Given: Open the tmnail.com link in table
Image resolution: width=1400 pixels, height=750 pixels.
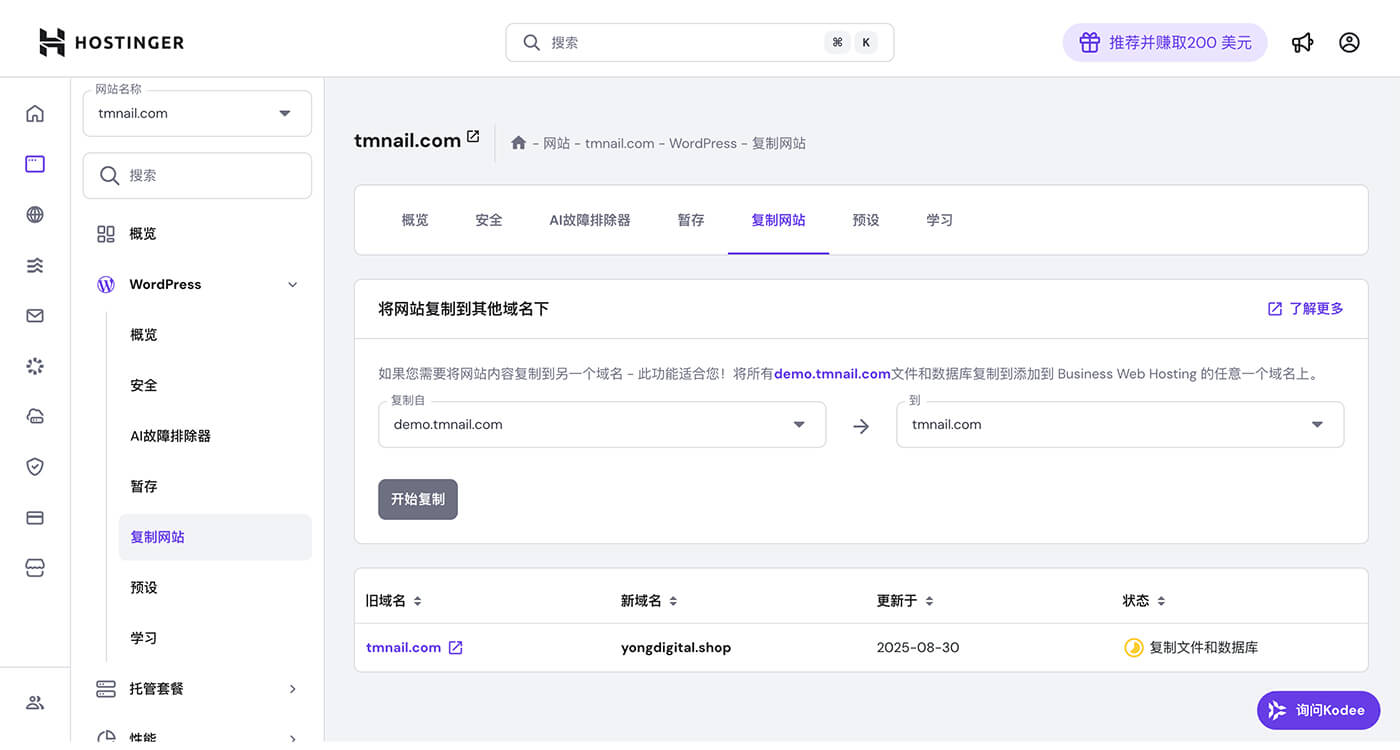Looking at the screenshot, I should [x=403, y=648].
